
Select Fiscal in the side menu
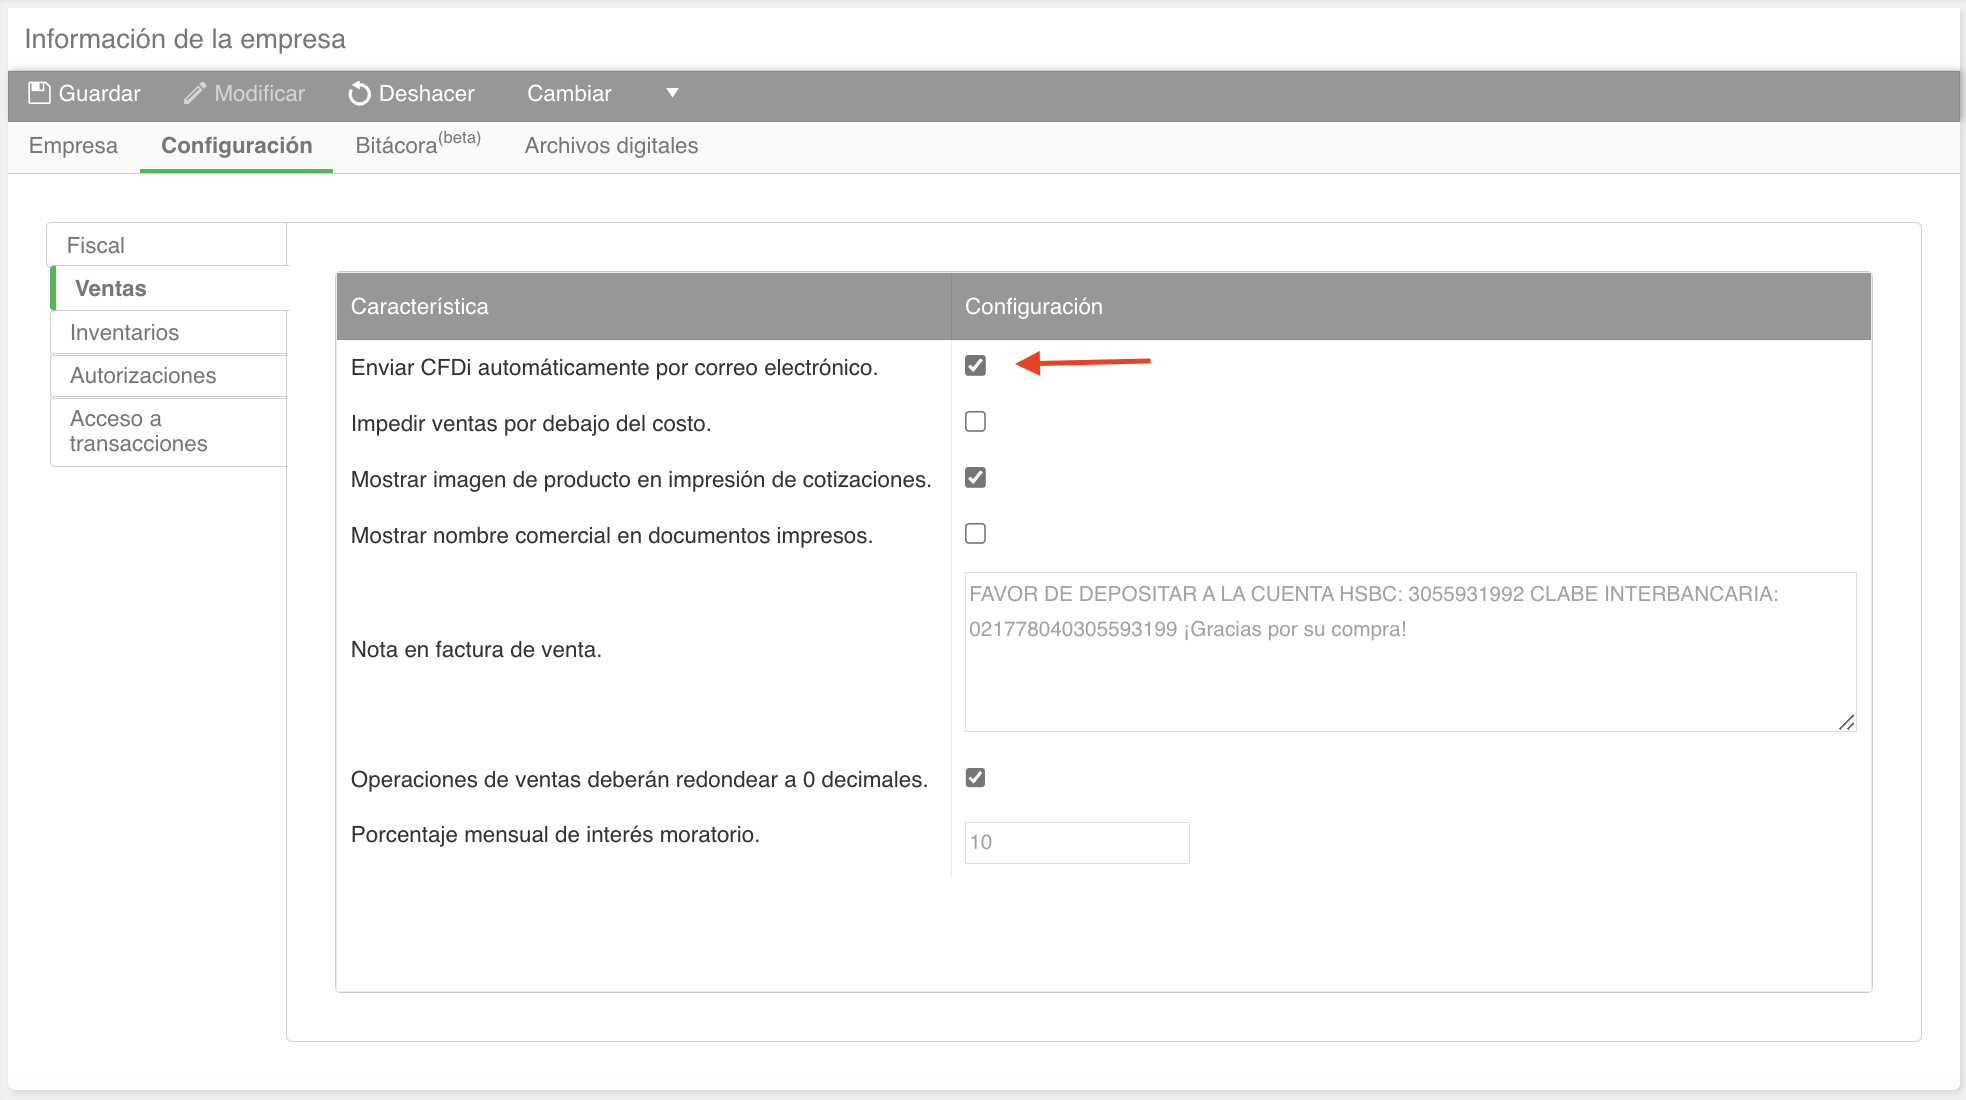click(167, 245)
